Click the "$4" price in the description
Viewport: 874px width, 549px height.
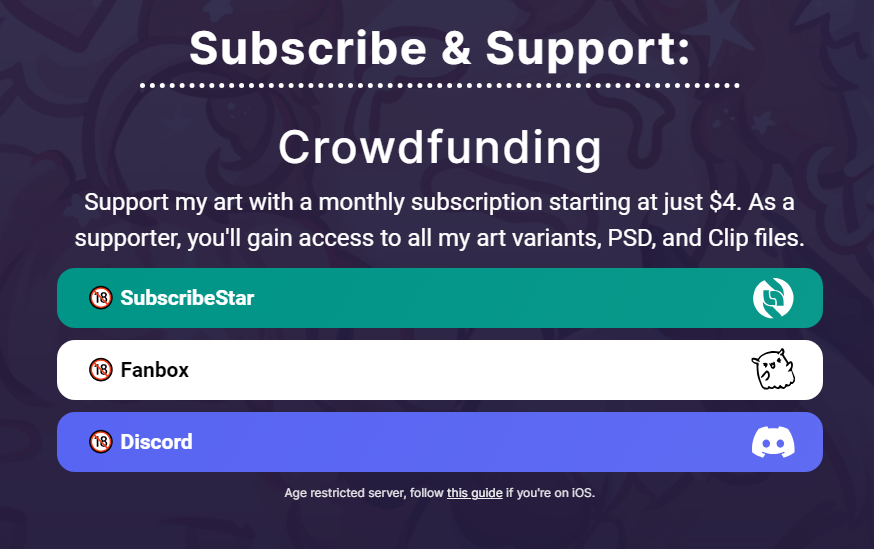pos(725,202)
